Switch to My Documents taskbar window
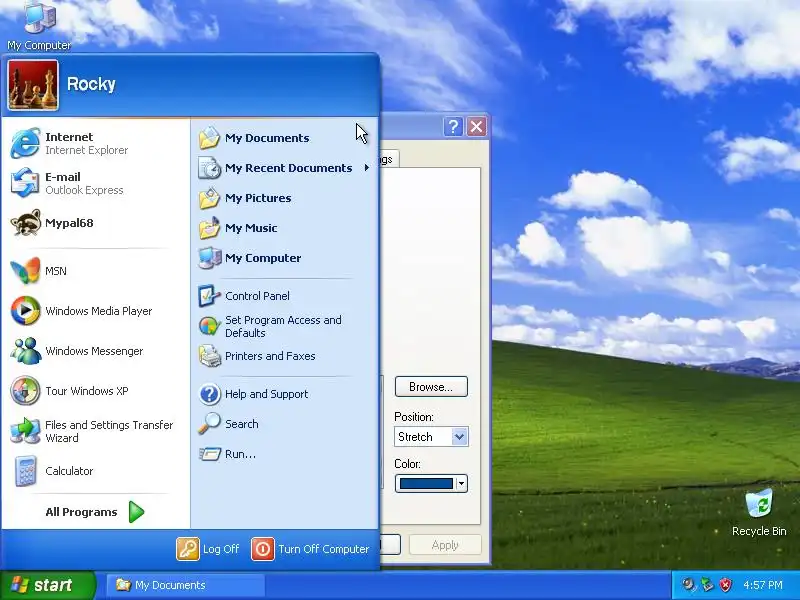This screenshot has width=800, height=600. point(186,585)
